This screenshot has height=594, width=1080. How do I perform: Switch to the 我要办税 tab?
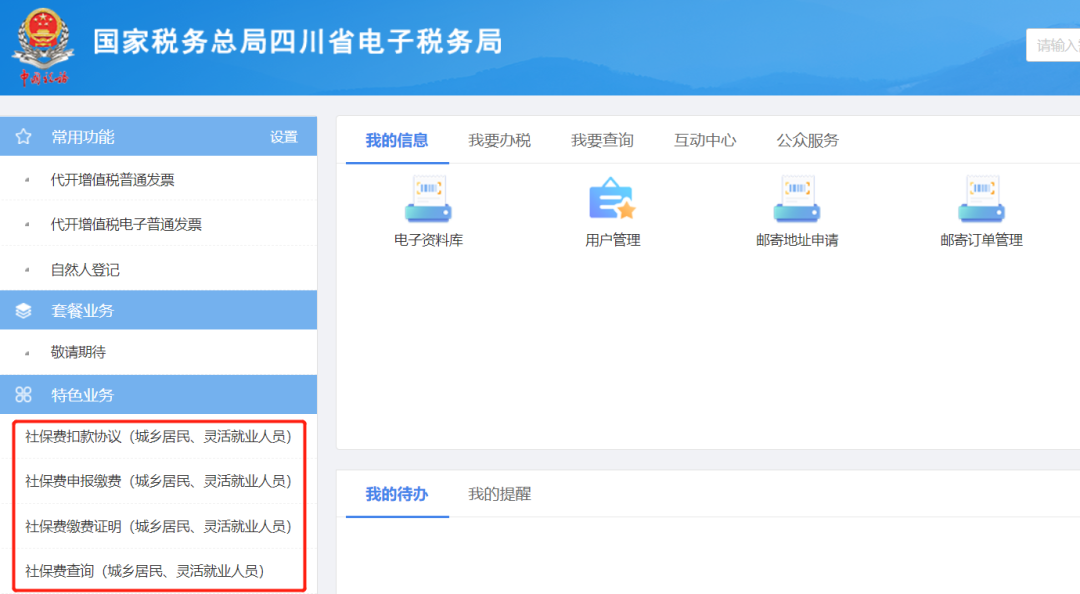(499, 141)
